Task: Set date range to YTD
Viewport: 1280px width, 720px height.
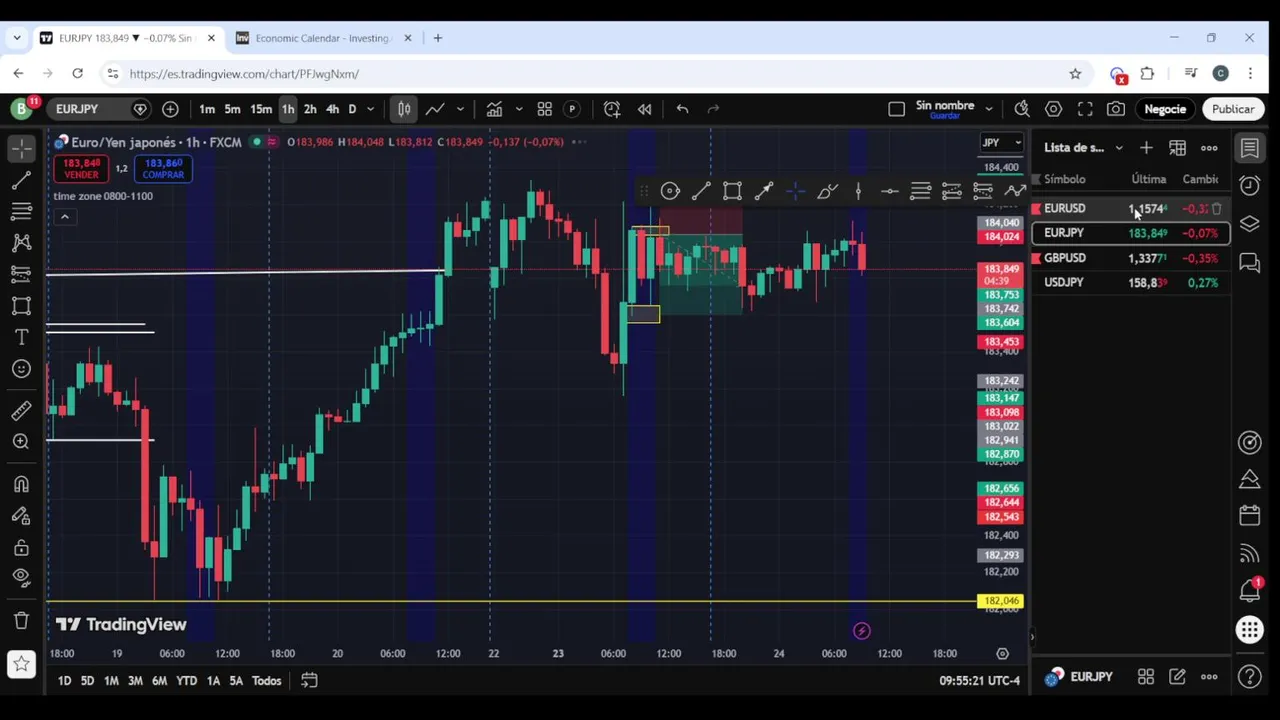Action: coord(186,681)
